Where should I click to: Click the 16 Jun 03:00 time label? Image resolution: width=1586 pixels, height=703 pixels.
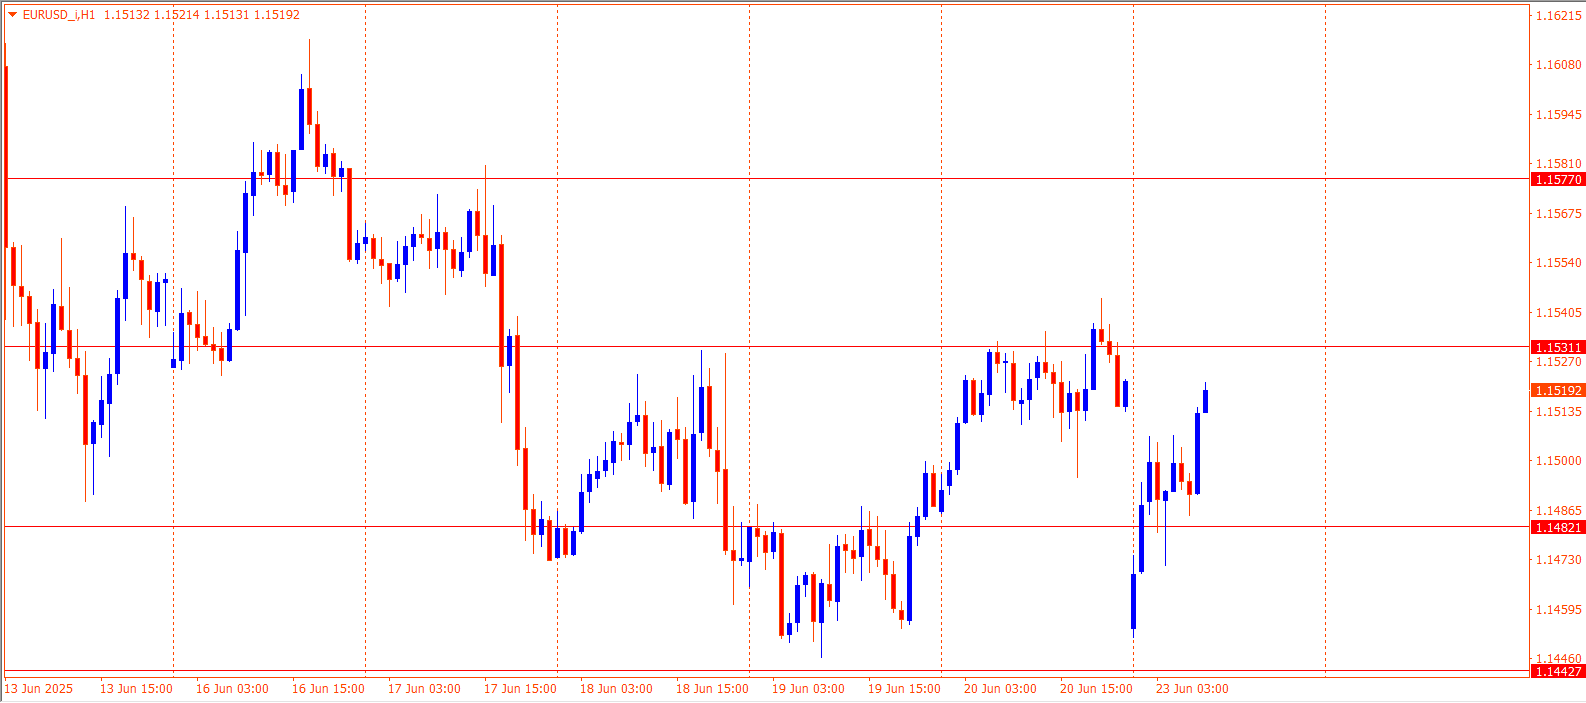coord(232,689)
